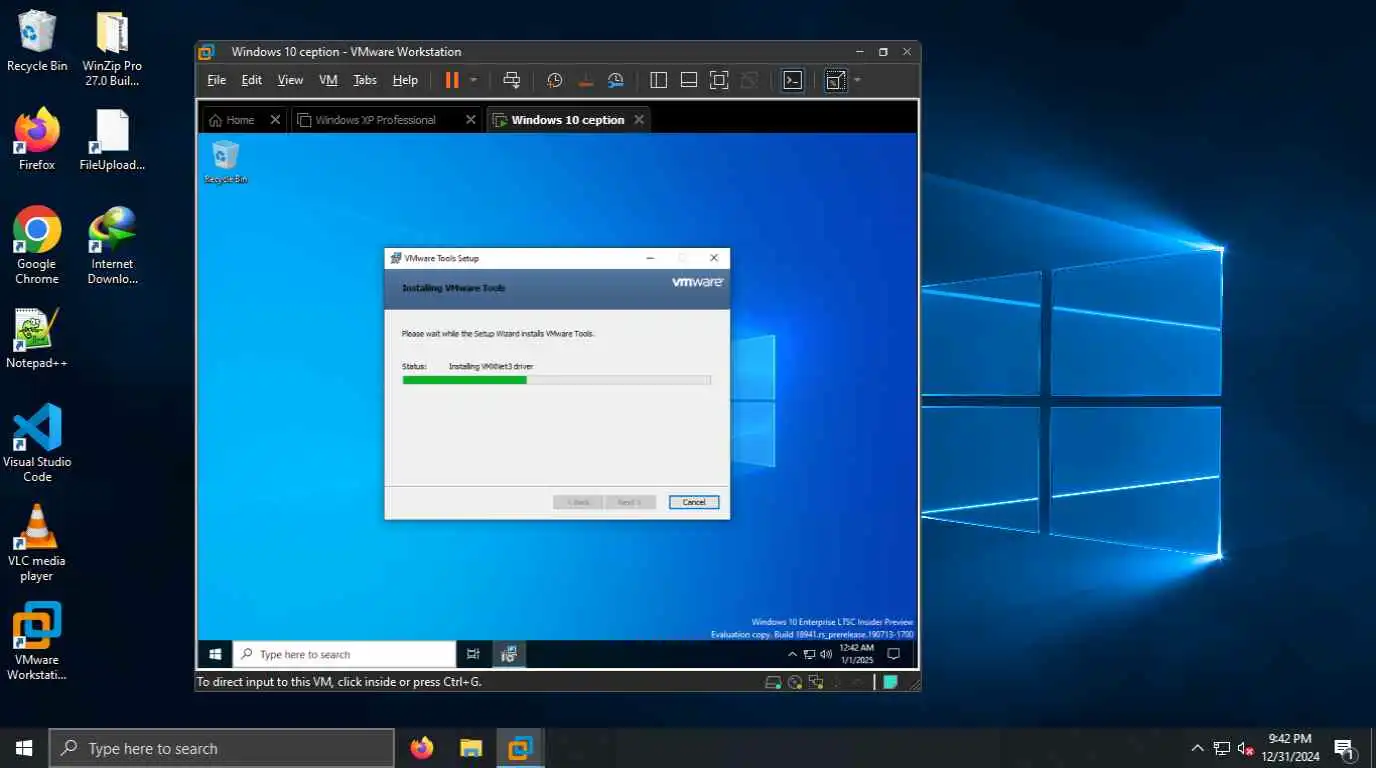Select the WinZip Pro folder on desktop

pyautogui.click(x=112, y=48)
